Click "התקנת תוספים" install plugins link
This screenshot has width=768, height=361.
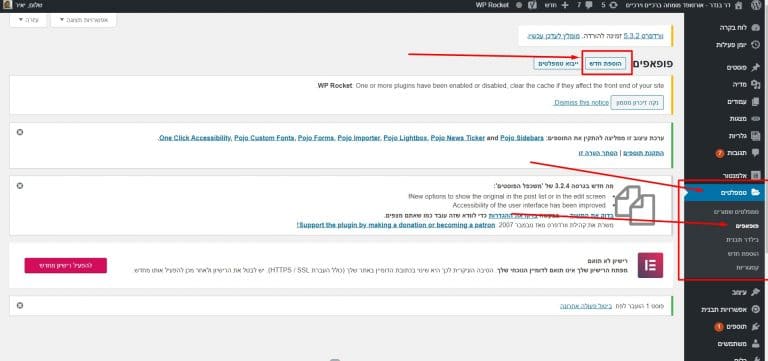pyautogui.click(x=645, y=153)
